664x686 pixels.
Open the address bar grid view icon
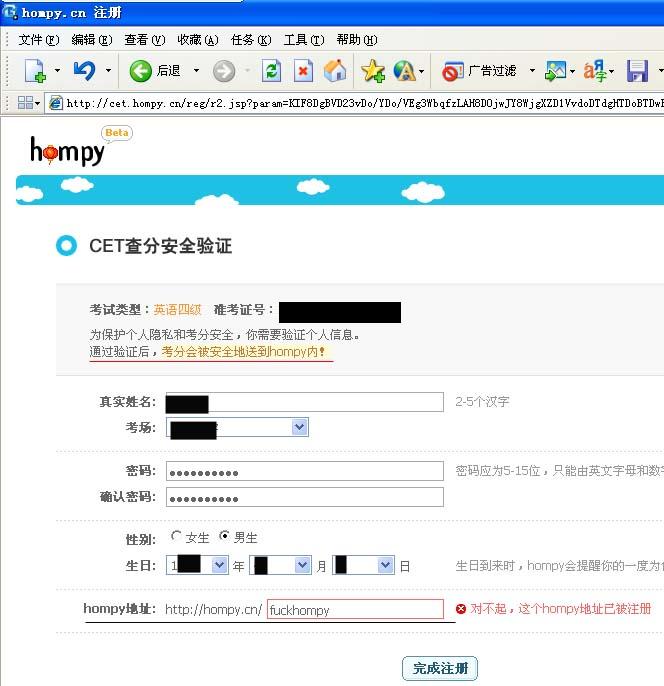pyautogui.click(x=25, y=103)
